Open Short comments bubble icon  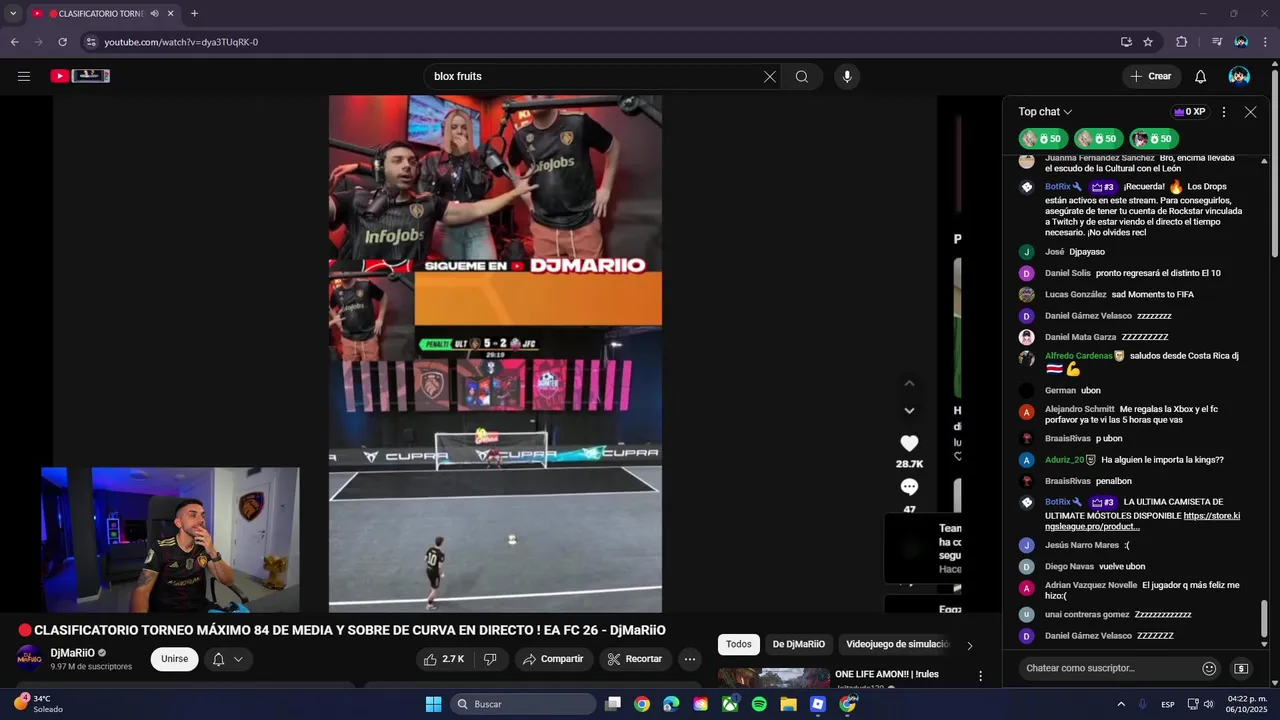pos(909,487)
